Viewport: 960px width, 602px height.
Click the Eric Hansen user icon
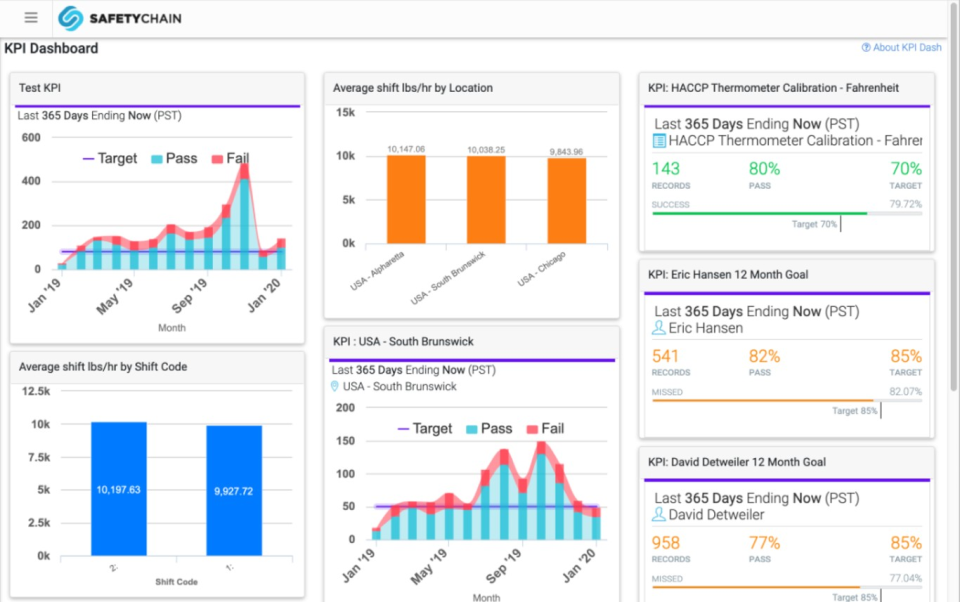click(x=659, y=328)
